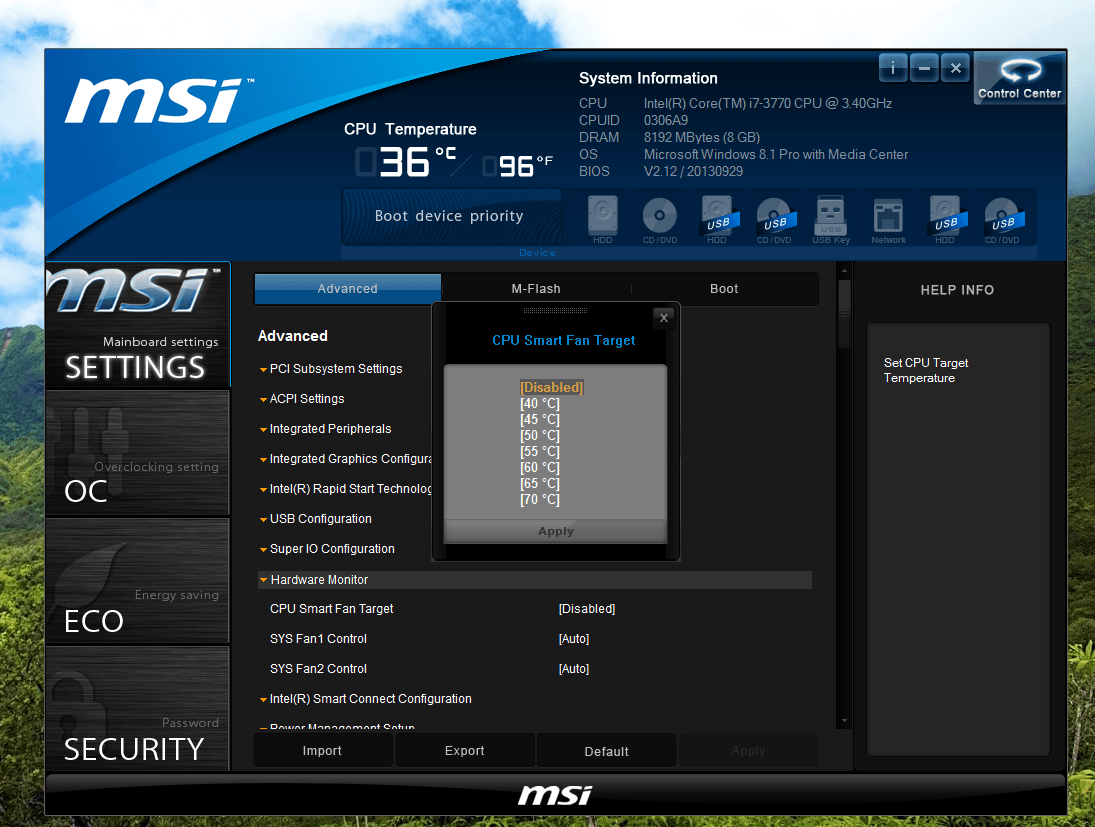Screen dimensions: 1095x827
Task: Click the Export button
Action: coord(465,751)
